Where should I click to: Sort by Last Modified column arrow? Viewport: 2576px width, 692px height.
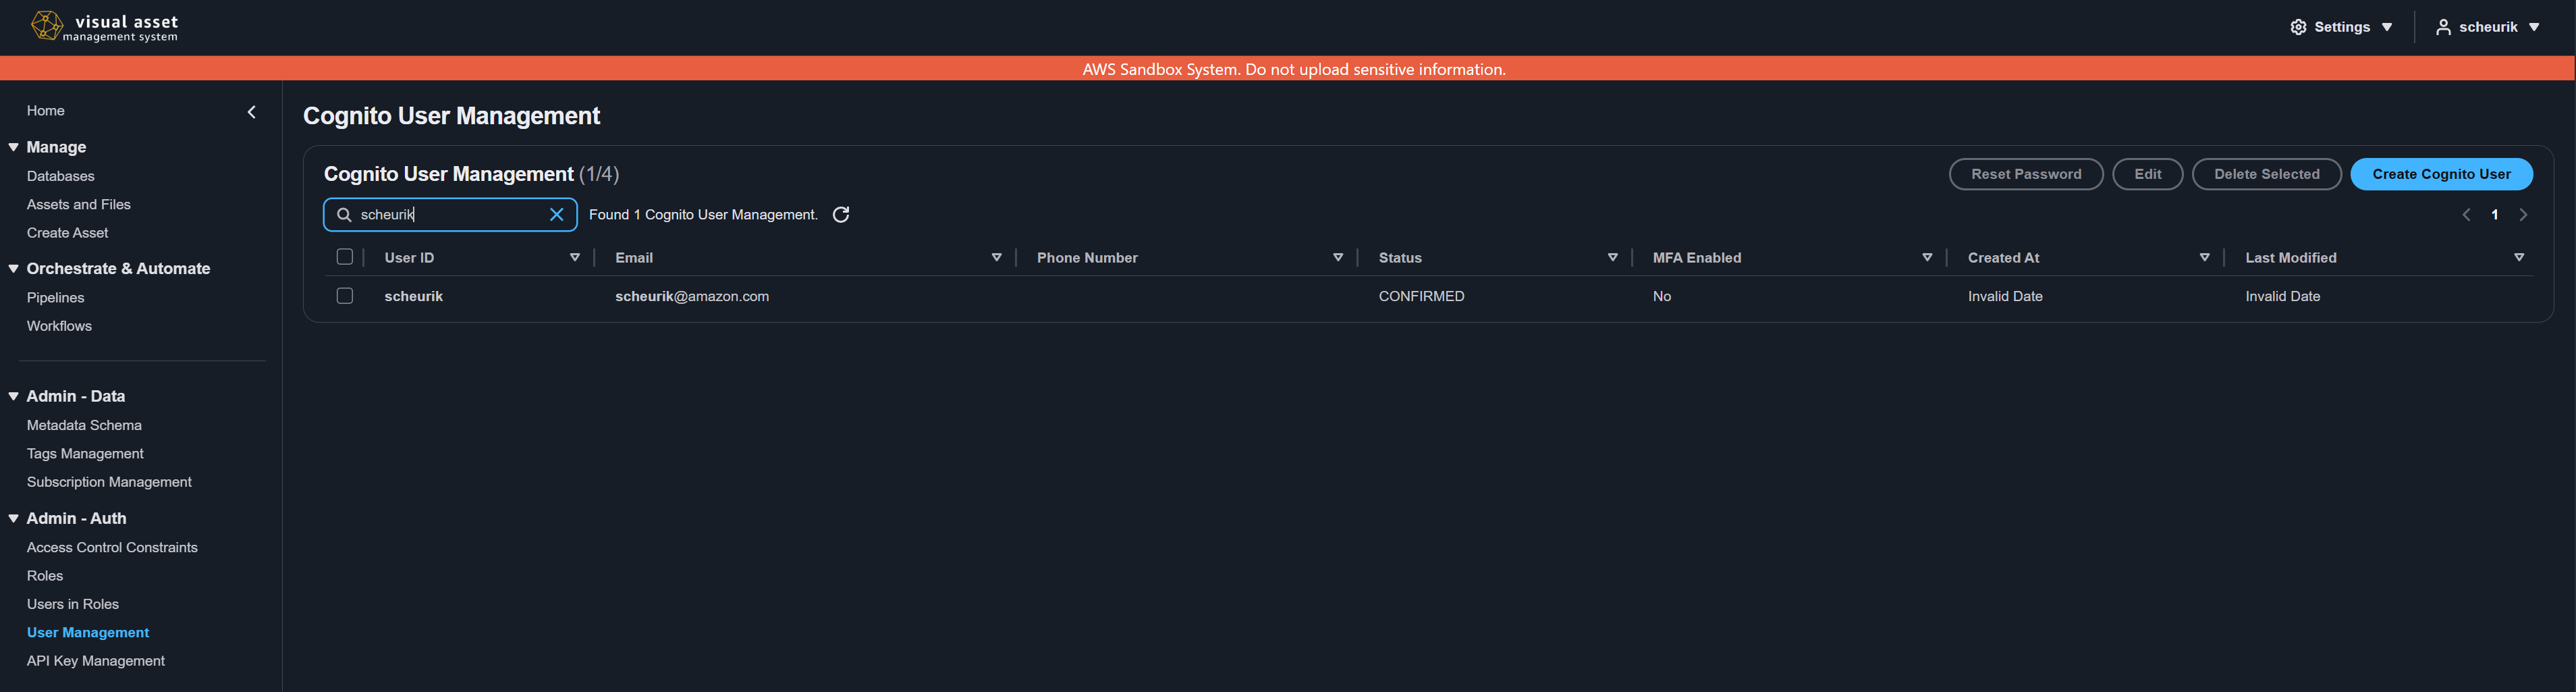pyautogui.click(x=2519, y=258)
